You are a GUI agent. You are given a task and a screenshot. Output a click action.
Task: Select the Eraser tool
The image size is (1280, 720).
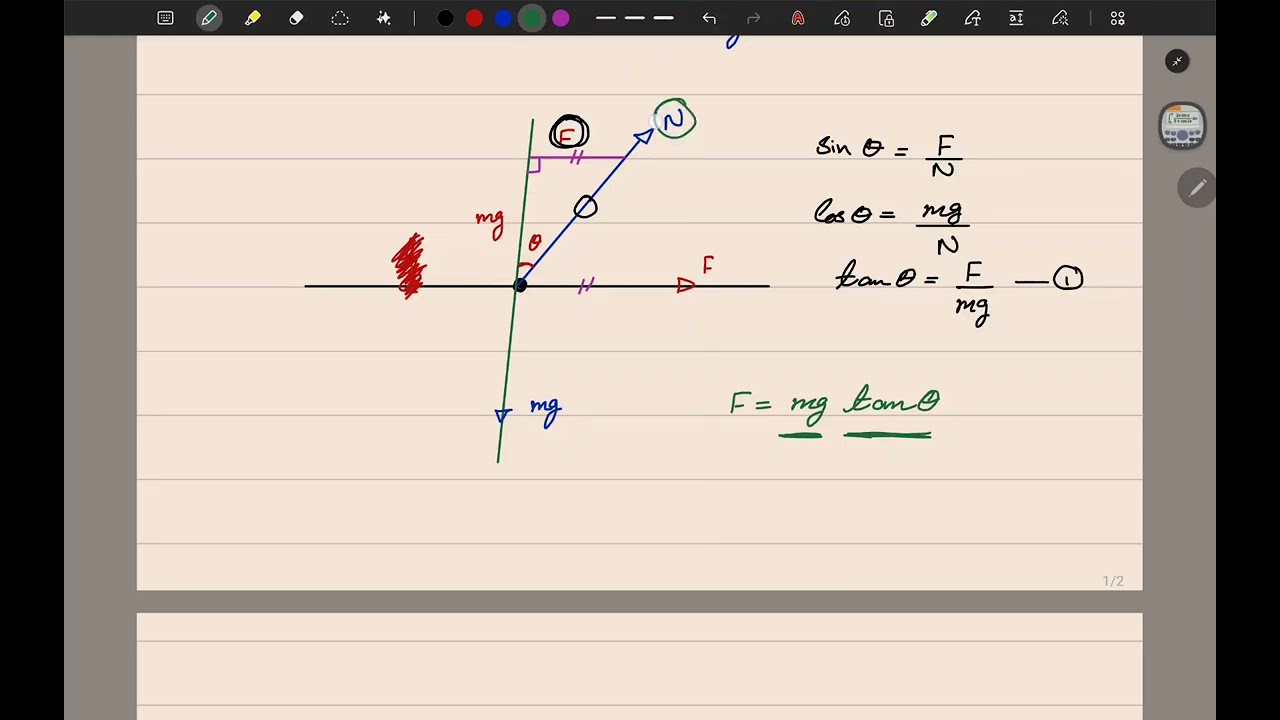click(296, 18)
